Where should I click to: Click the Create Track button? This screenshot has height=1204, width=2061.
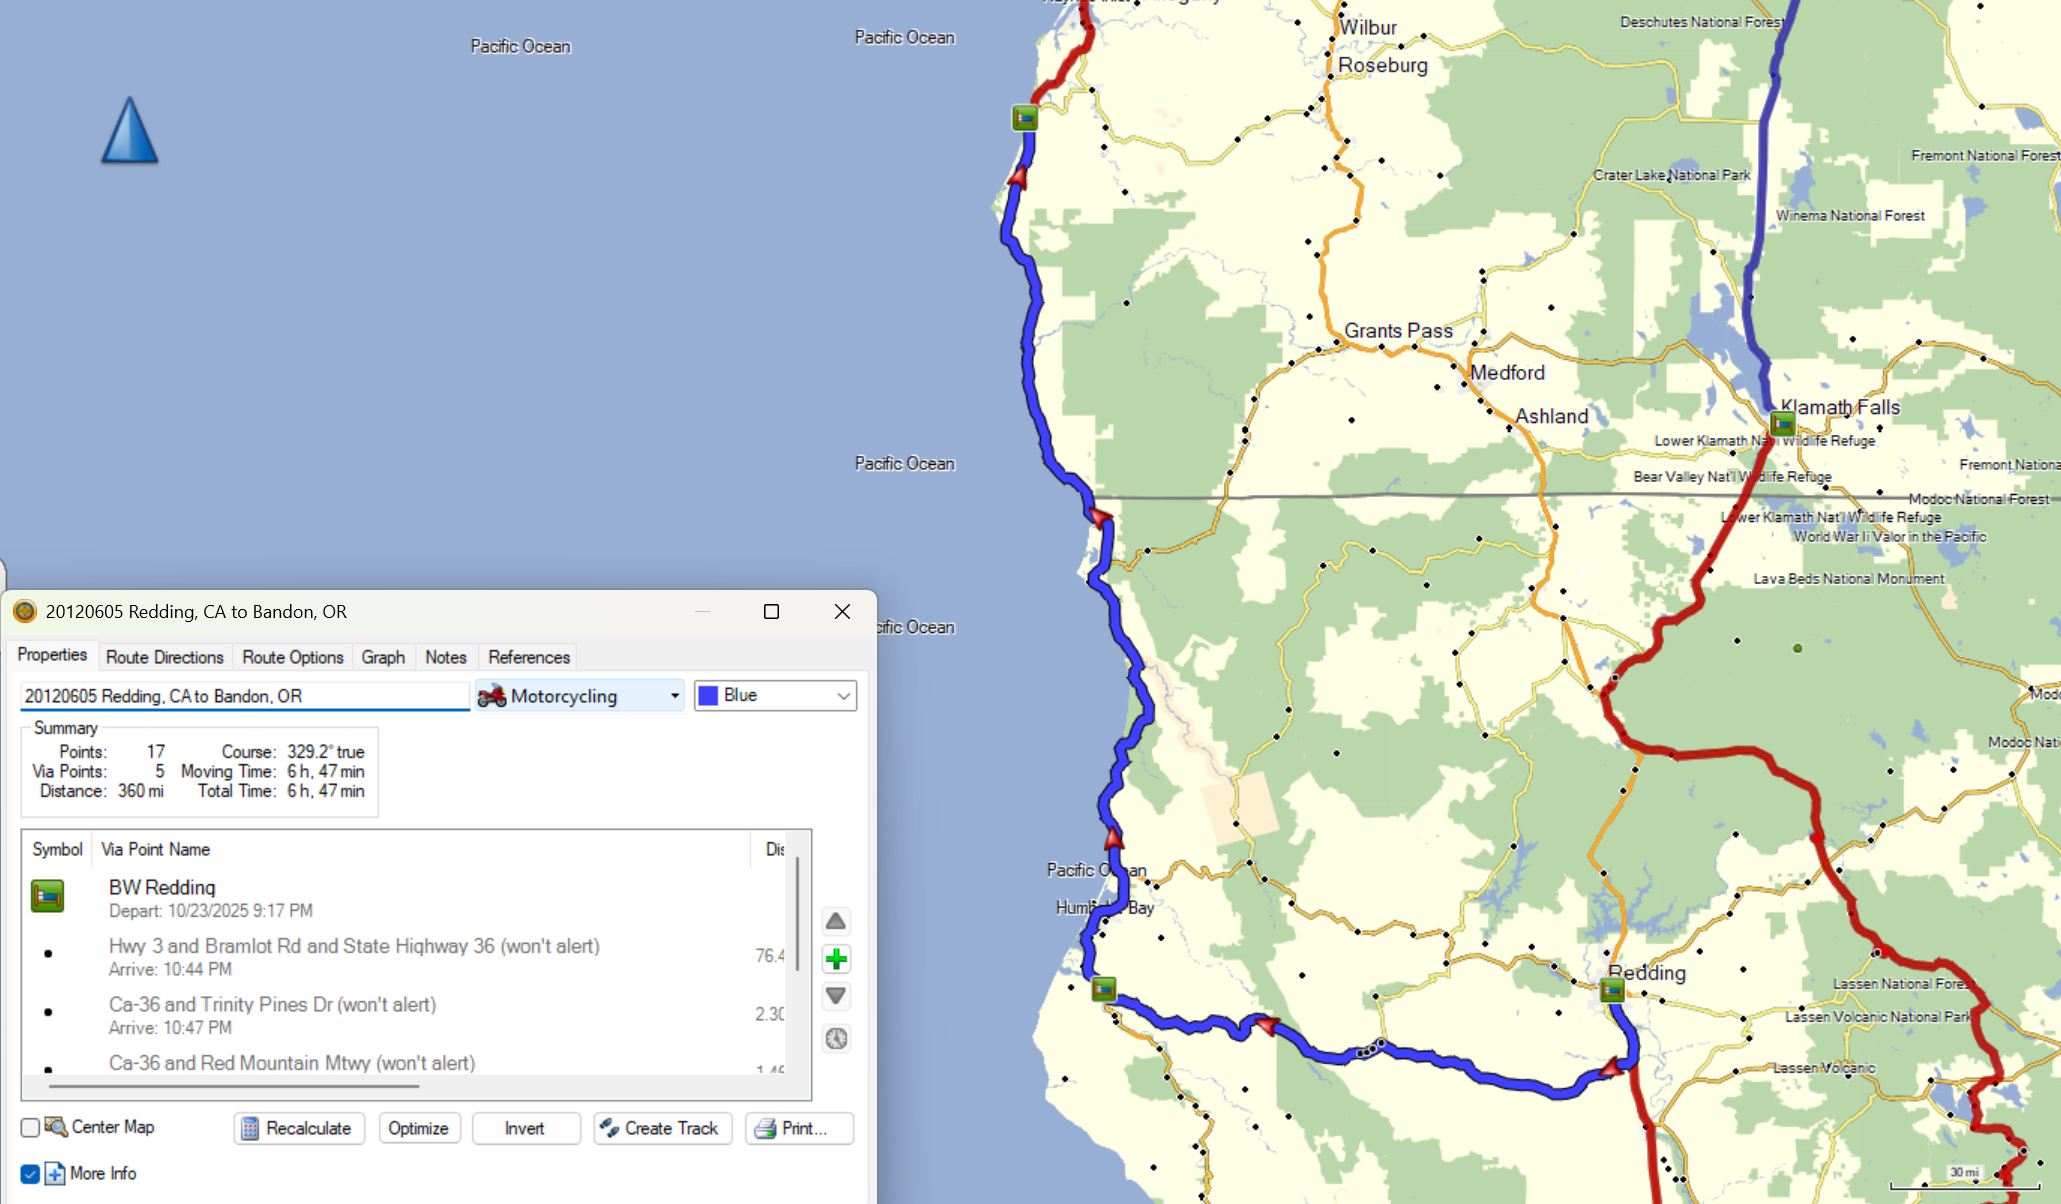click(661, 1128)
